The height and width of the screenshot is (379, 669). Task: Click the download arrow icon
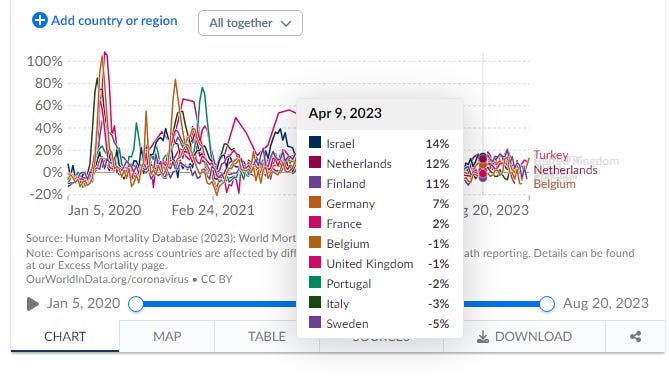point(483,337)
